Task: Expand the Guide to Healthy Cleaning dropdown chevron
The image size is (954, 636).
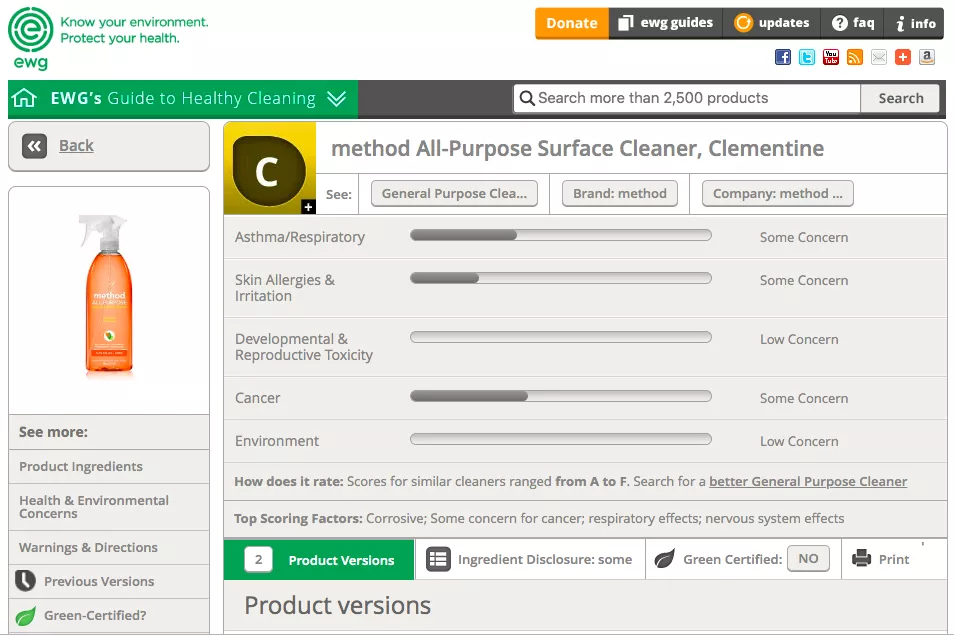Action: pyautogui.click(x=336, y=98)
